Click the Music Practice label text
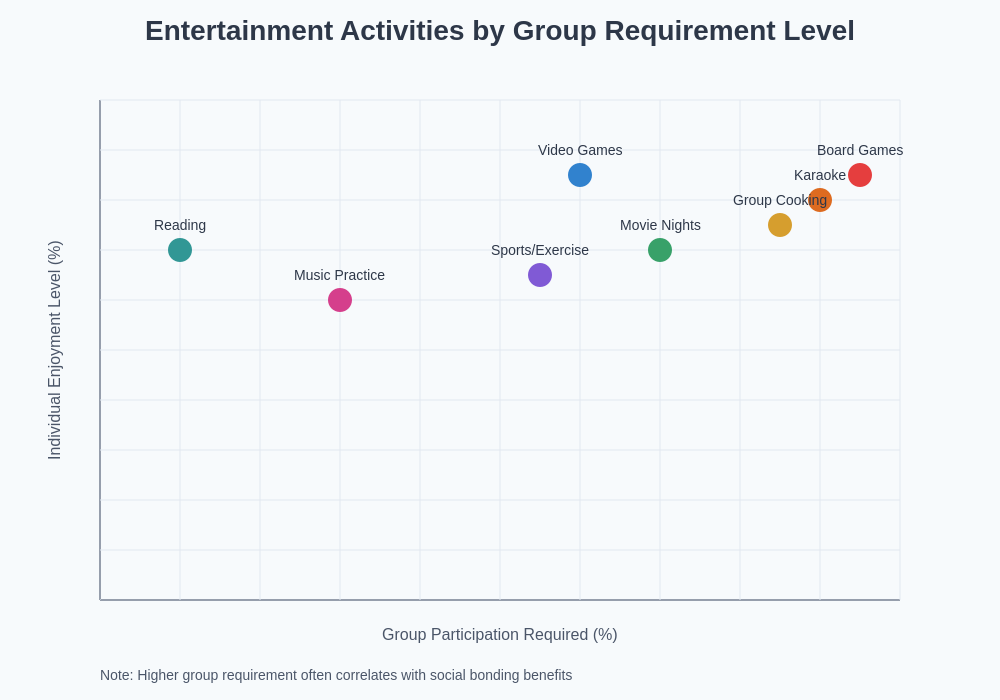1000x700 pixels. tap(339, 275)
